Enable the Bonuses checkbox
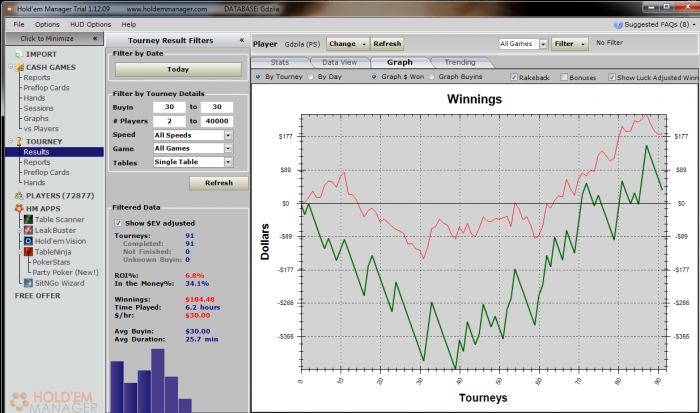This screenshot has height=413, width=700. [x=564, y=77]
